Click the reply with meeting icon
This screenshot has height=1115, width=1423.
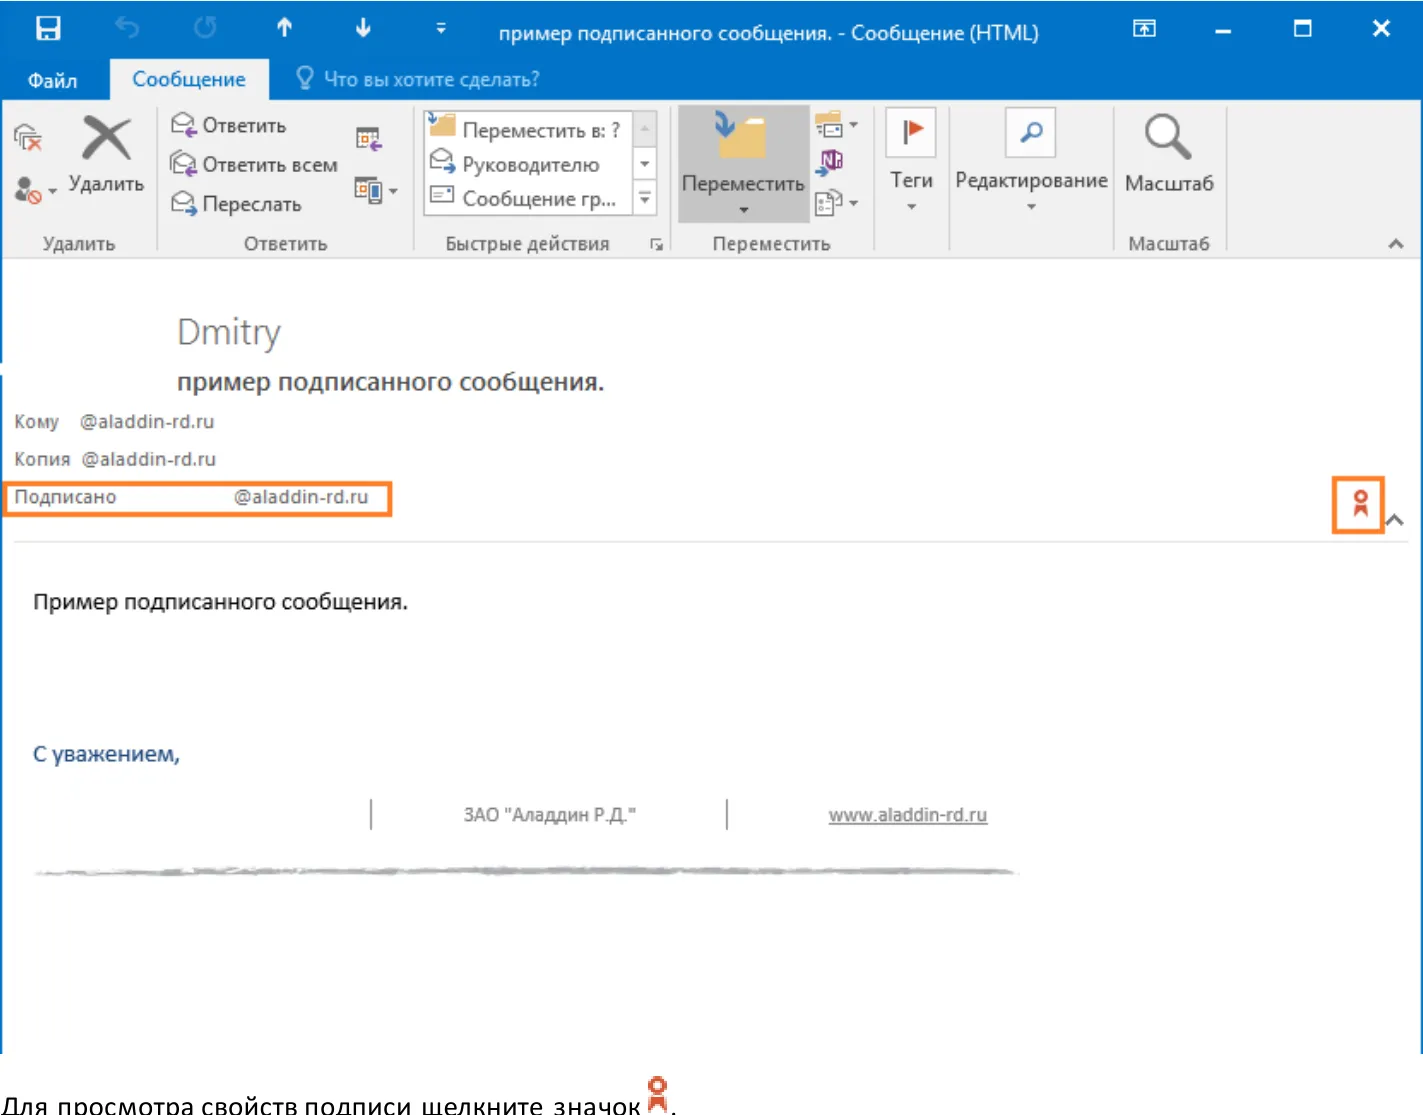click(369, 139)
